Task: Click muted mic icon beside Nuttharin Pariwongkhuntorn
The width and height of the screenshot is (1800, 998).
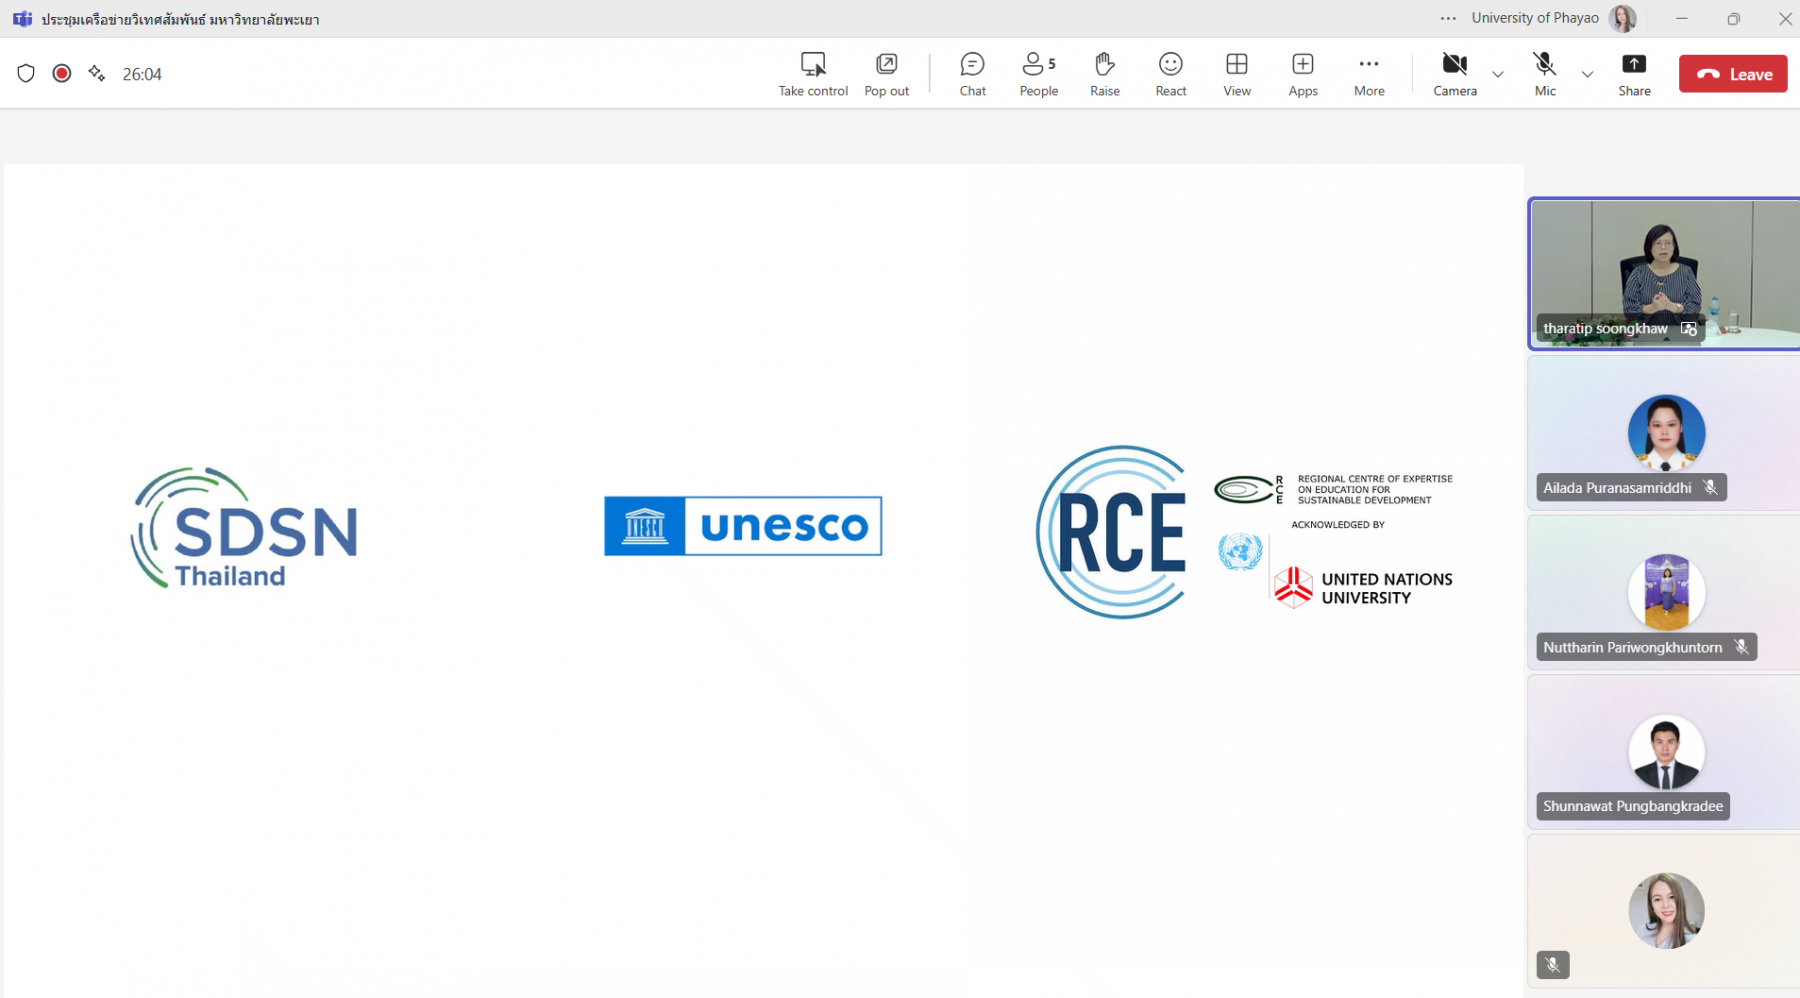Action: [1741, 647]
